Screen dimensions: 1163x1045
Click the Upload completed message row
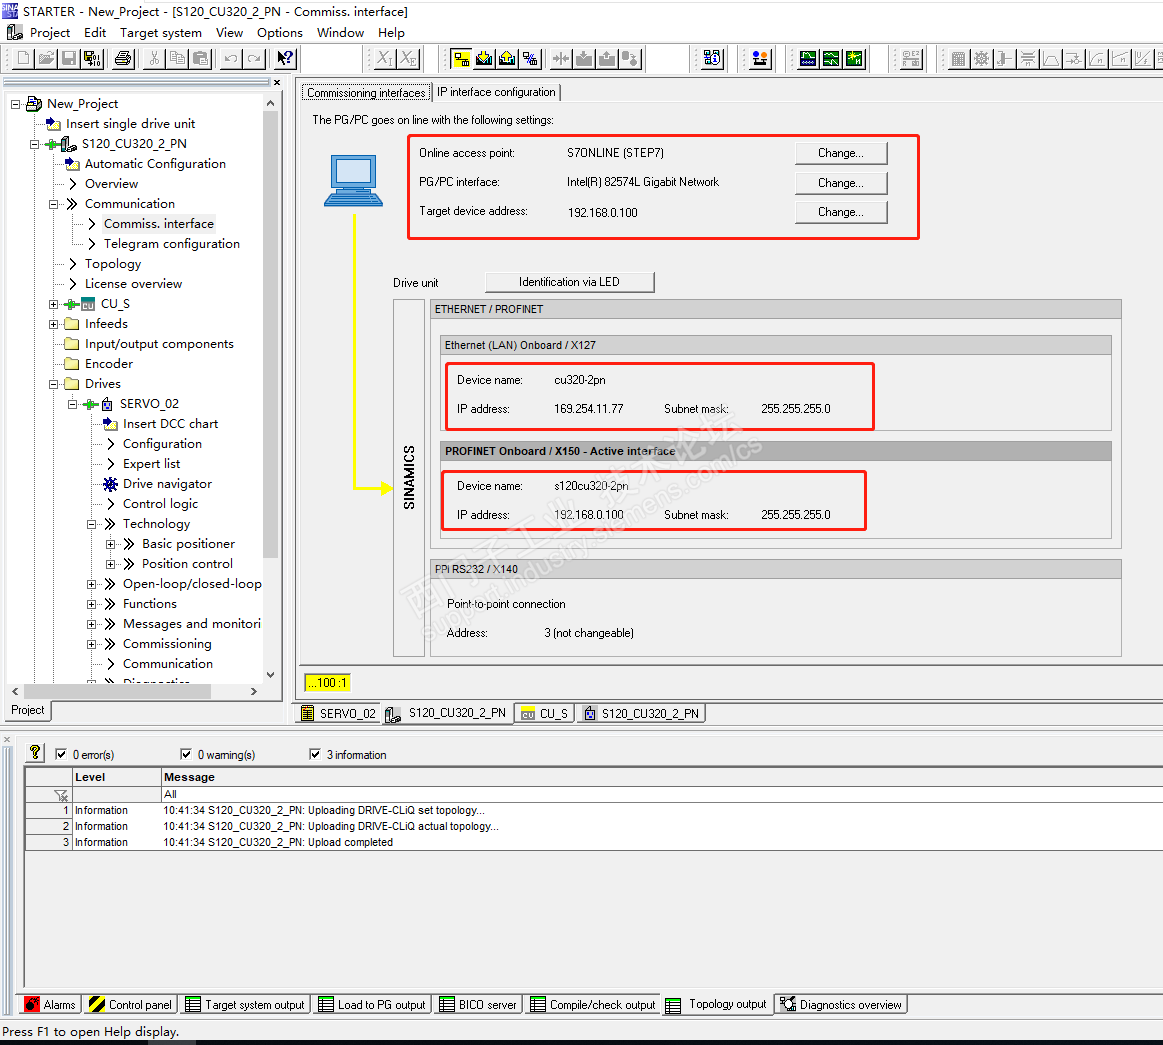click(593, 843)
